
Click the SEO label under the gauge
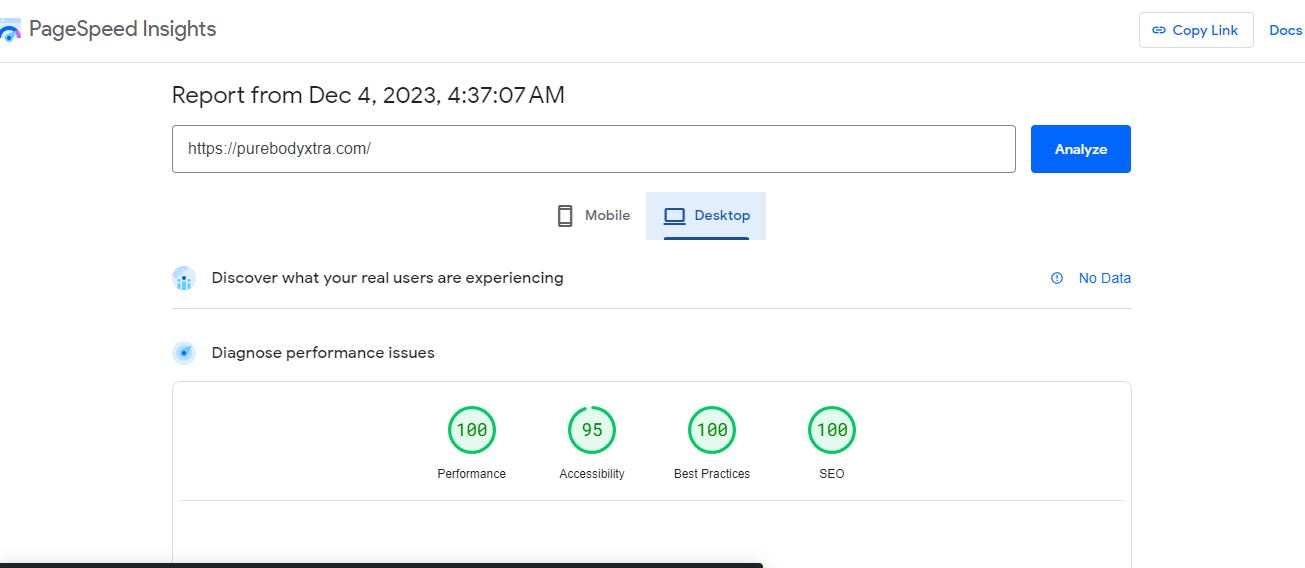832,474
